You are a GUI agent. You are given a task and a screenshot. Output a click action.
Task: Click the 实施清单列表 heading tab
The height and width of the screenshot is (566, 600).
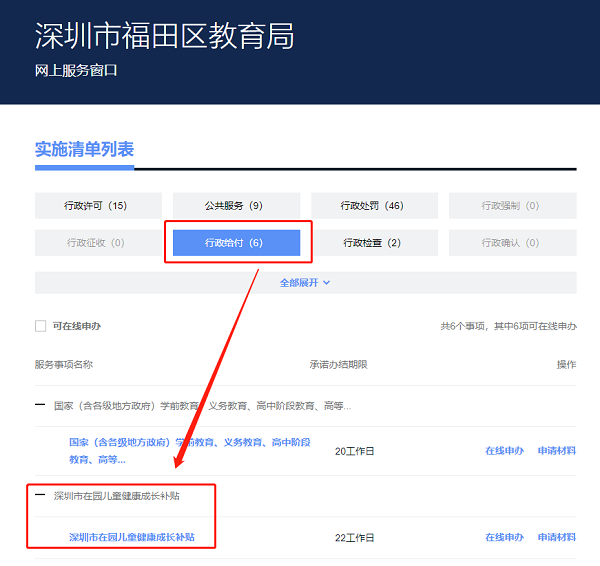[85, 149]
